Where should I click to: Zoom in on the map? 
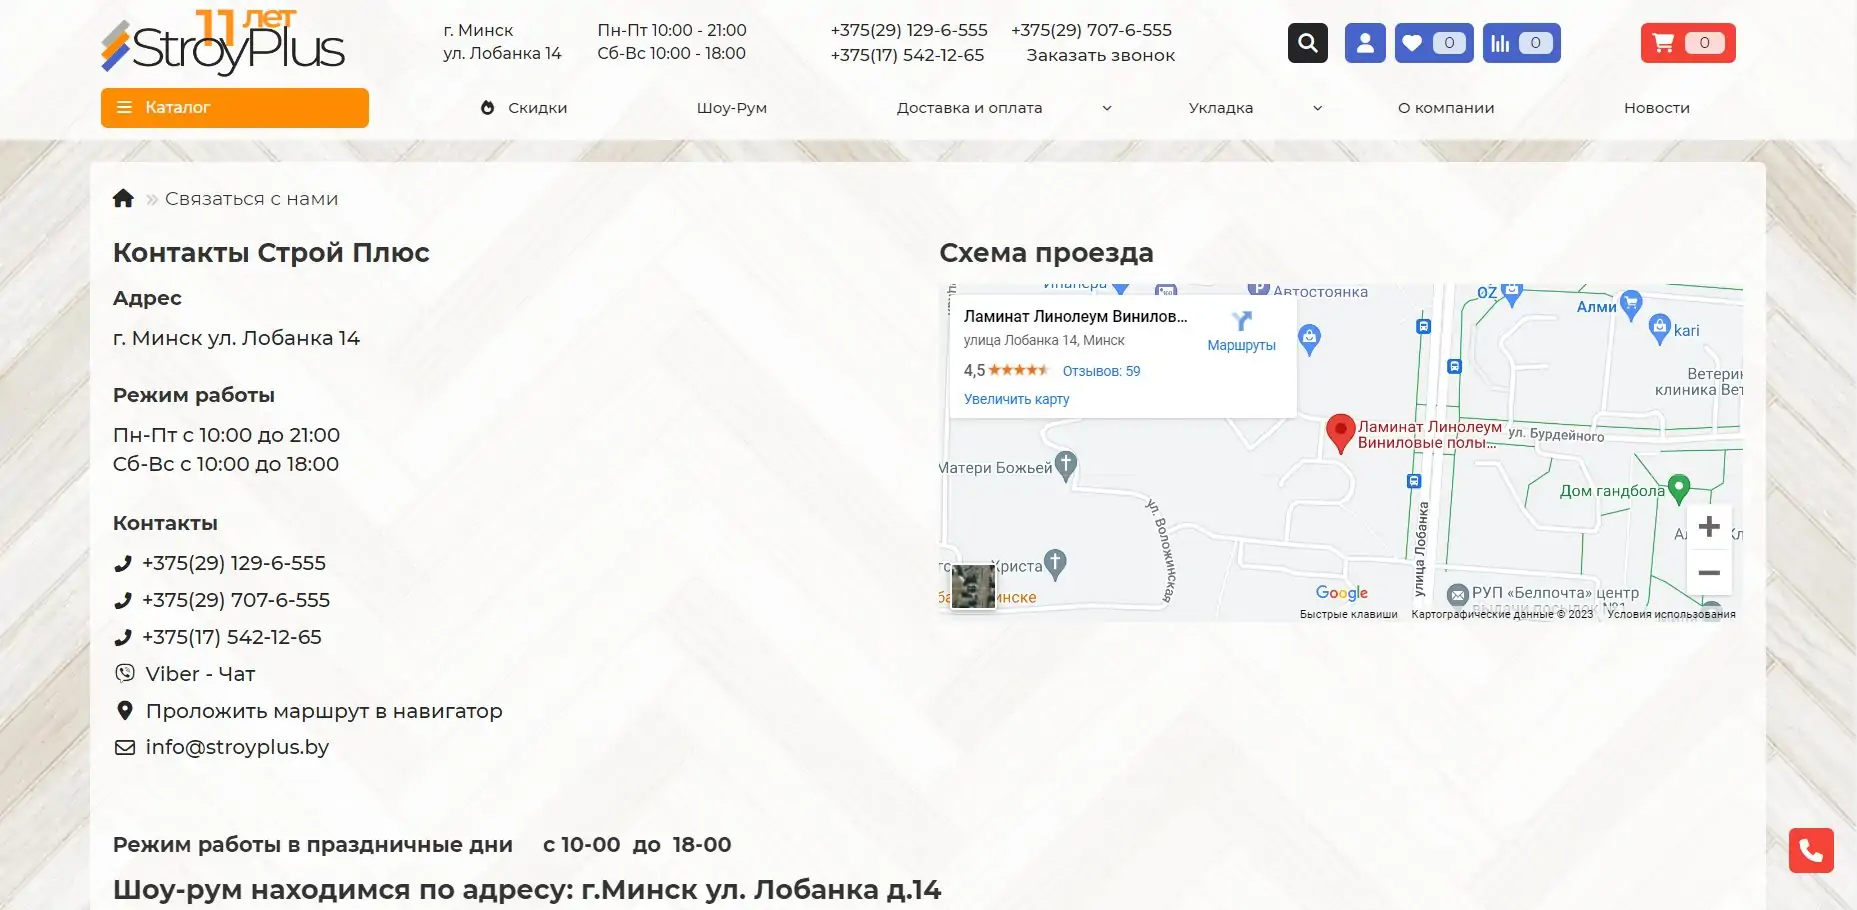1709,527
